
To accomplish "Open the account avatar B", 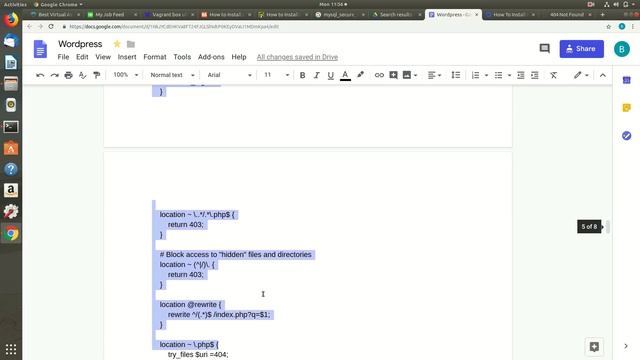I will pyautogui.click(x=622, y=49).
